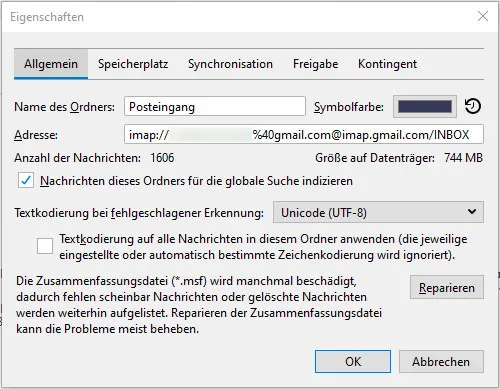Confirm with the OK button

(x=353, y=361)
